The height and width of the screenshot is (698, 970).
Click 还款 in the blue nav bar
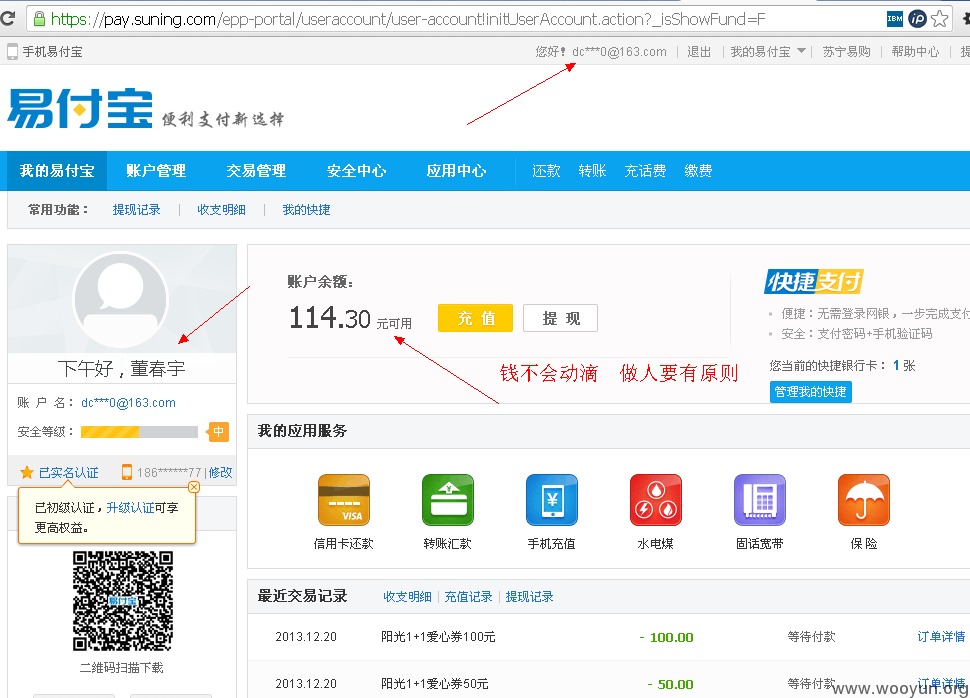pyautogui.click(x=546, y=171)
